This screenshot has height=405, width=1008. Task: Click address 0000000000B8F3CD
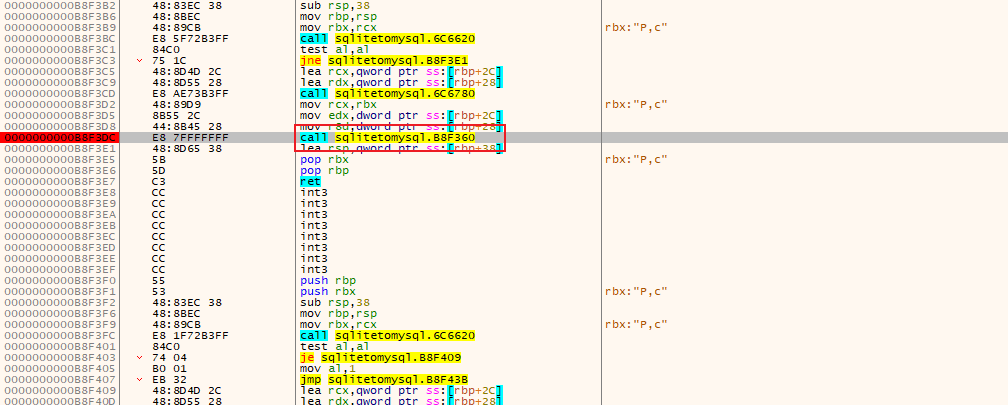coord(59,93)
